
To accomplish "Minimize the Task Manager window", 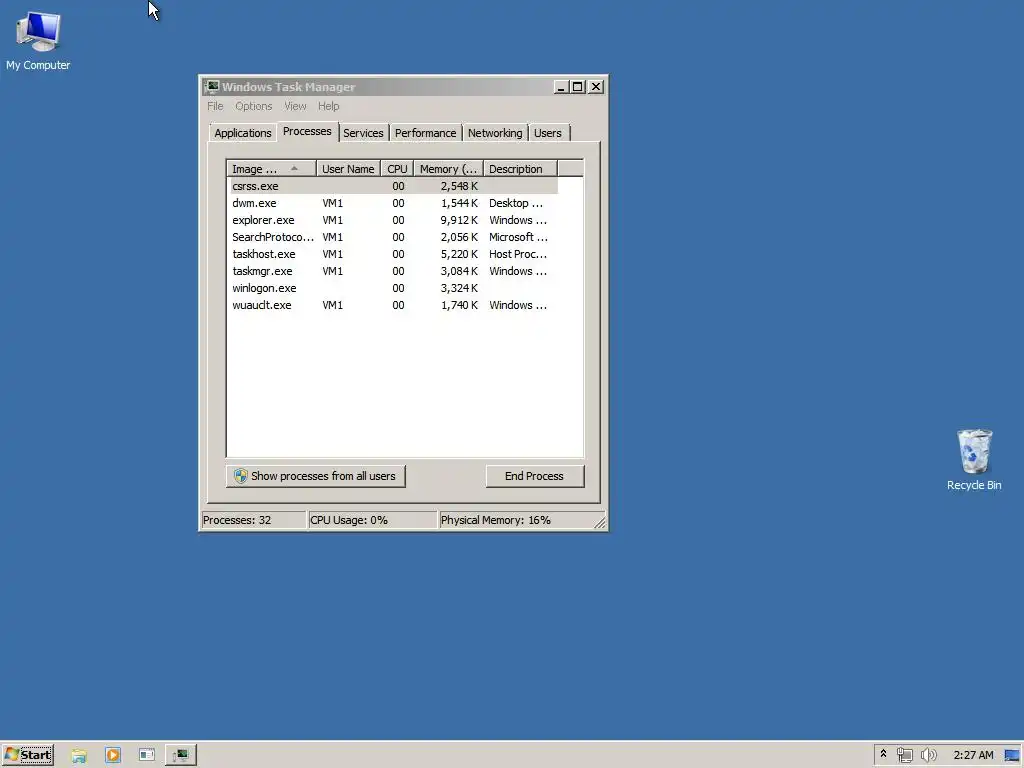I will pyautogui.click(x=560, y=87).
